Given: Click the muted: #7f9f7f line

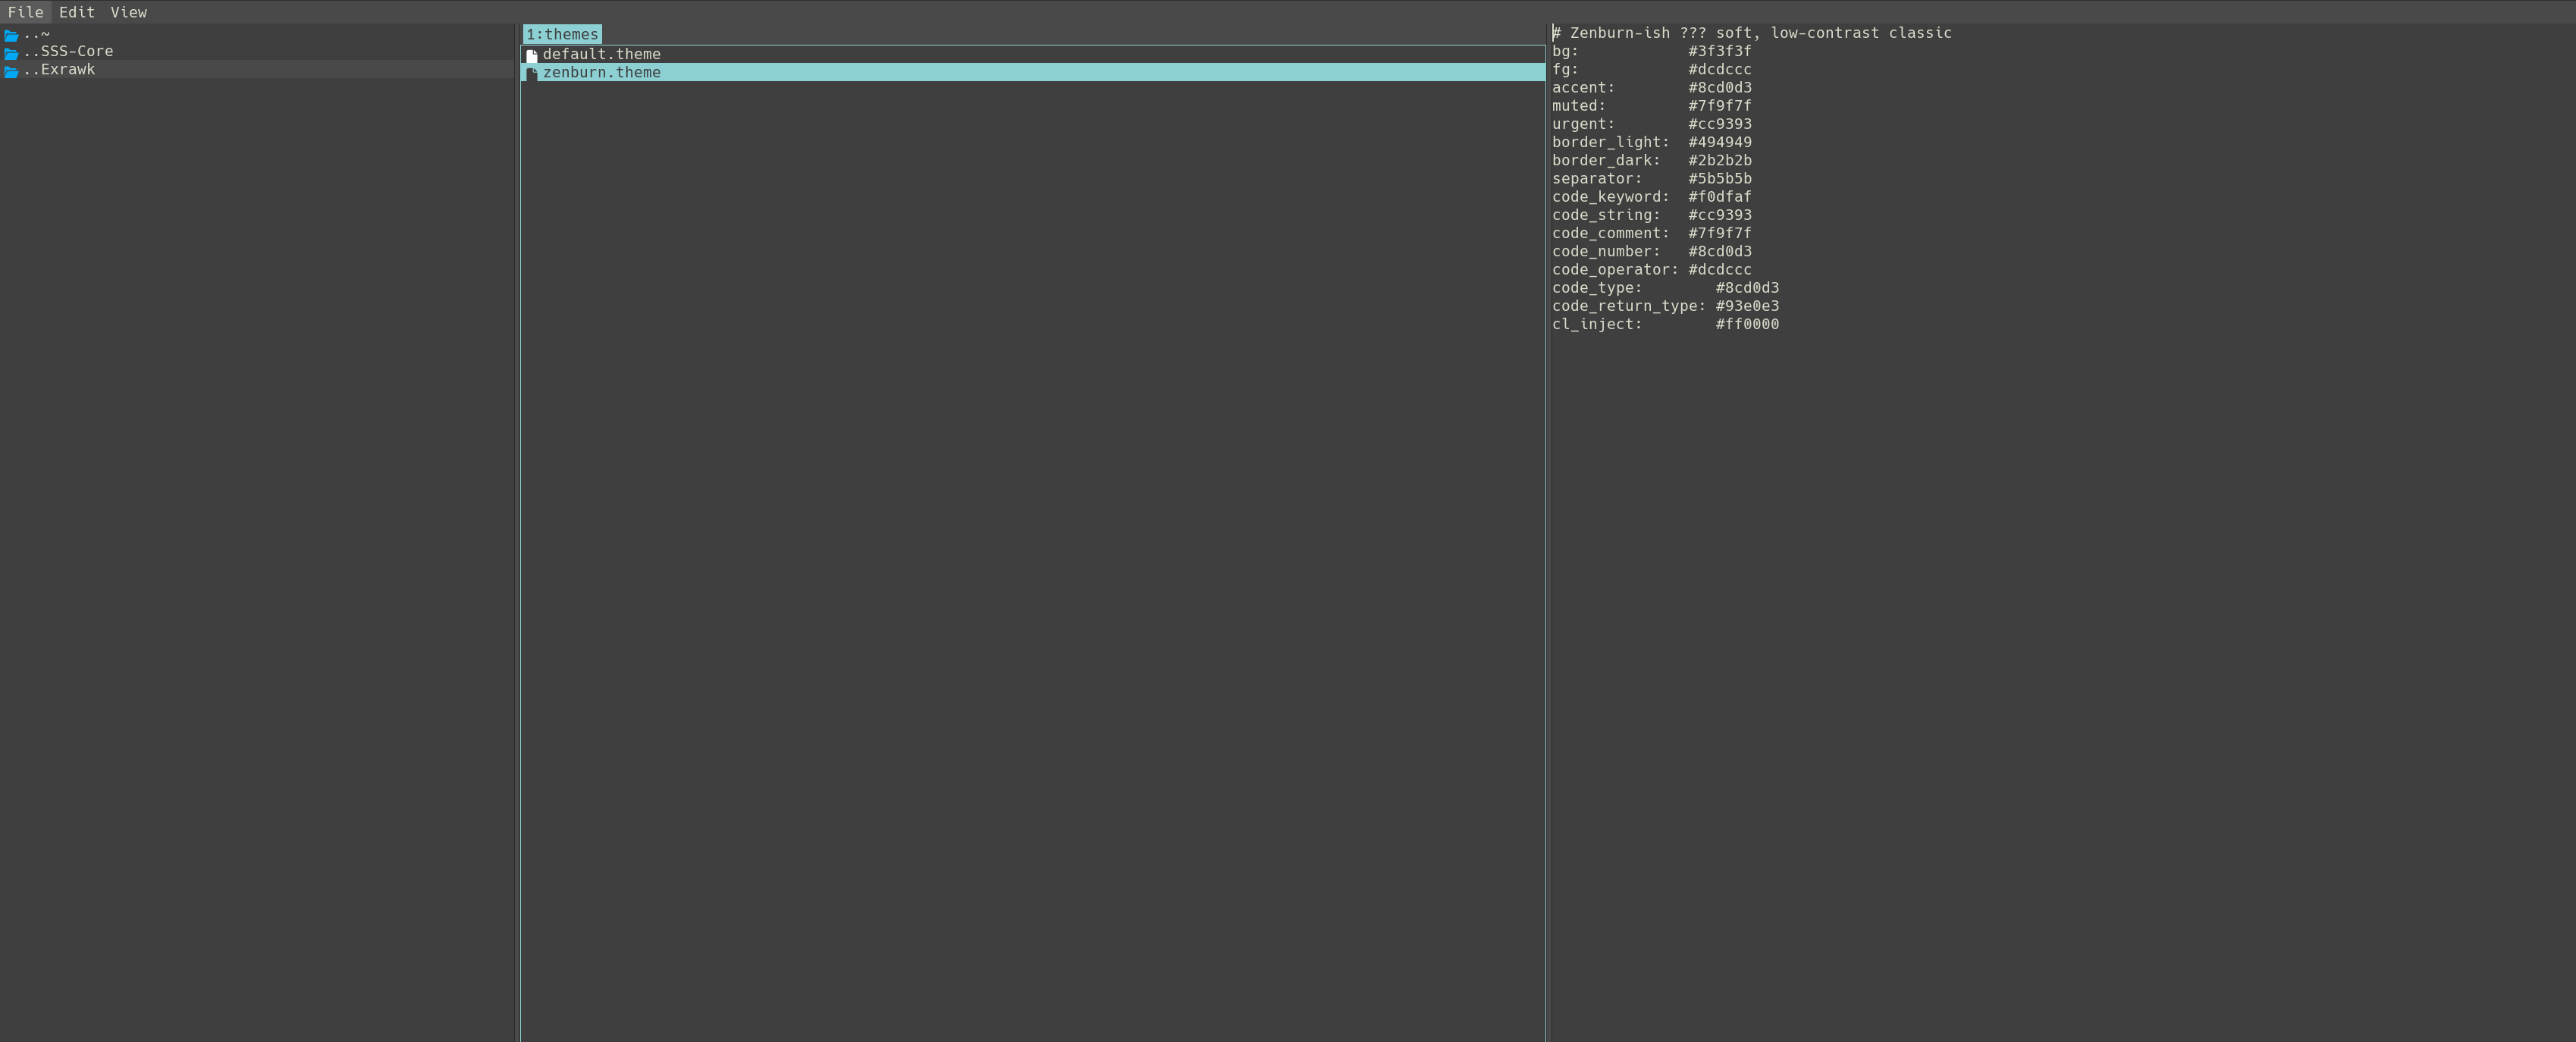Looking at the screenshot, I should tap(1651, 105).
